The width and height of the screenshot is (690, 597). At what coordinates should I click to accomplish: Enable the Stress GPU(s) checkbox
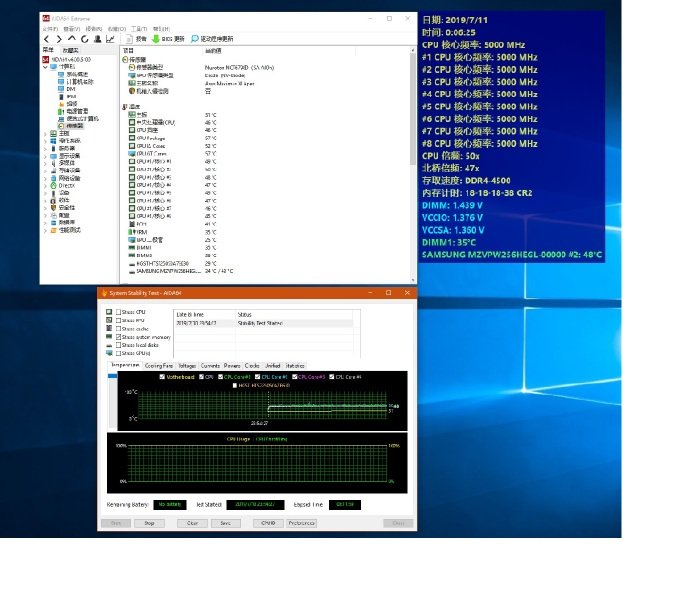[x=118, y=353]
